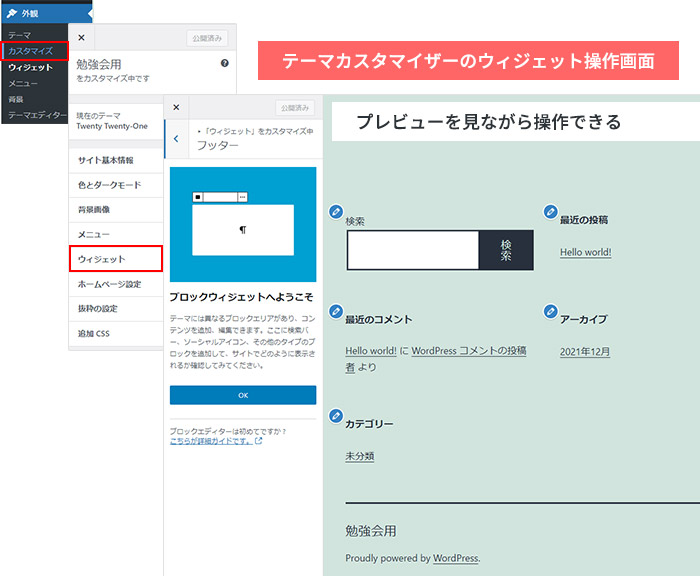This screenshot has height=576, width=700.
Task: Open テーマエディター in the 外観 submenu
Action: (38, 115)
